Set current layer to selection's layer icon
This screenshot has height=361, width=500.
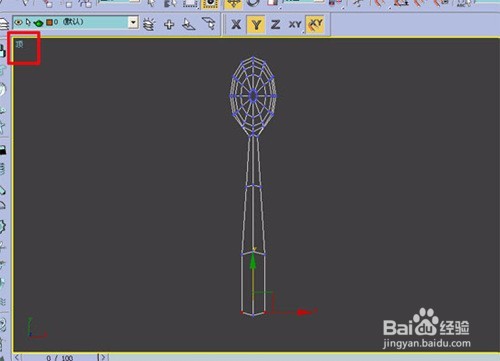click(209, 24)
